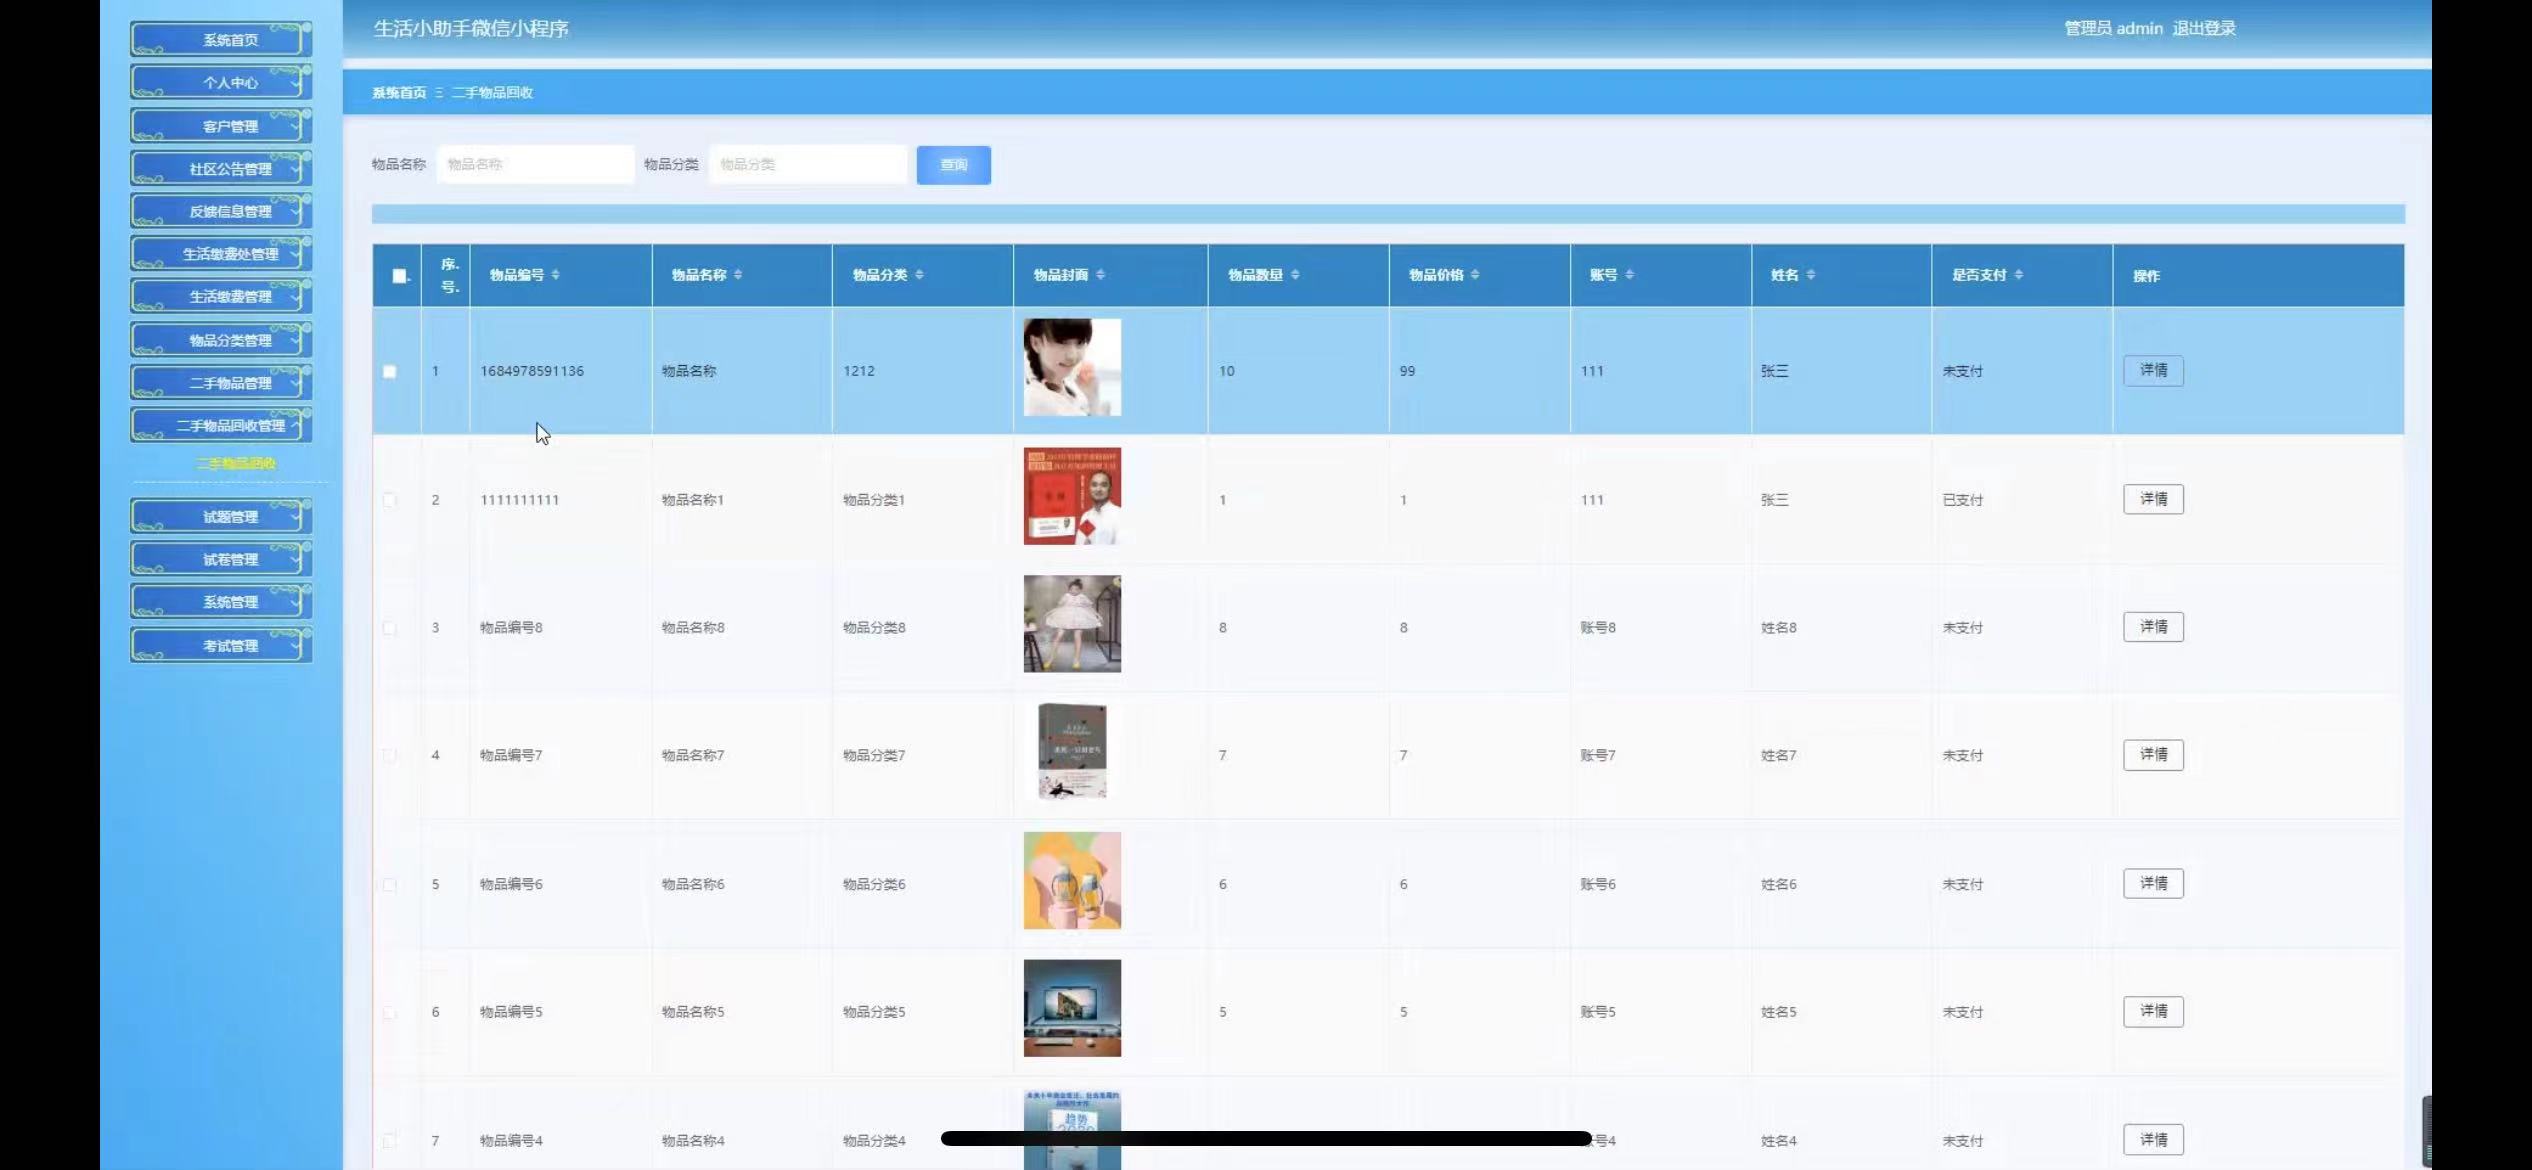The height and width of the screenshot is (1170, 2532).
Task: Click the 账号8 cell
Action: (x=1598, y=628)
